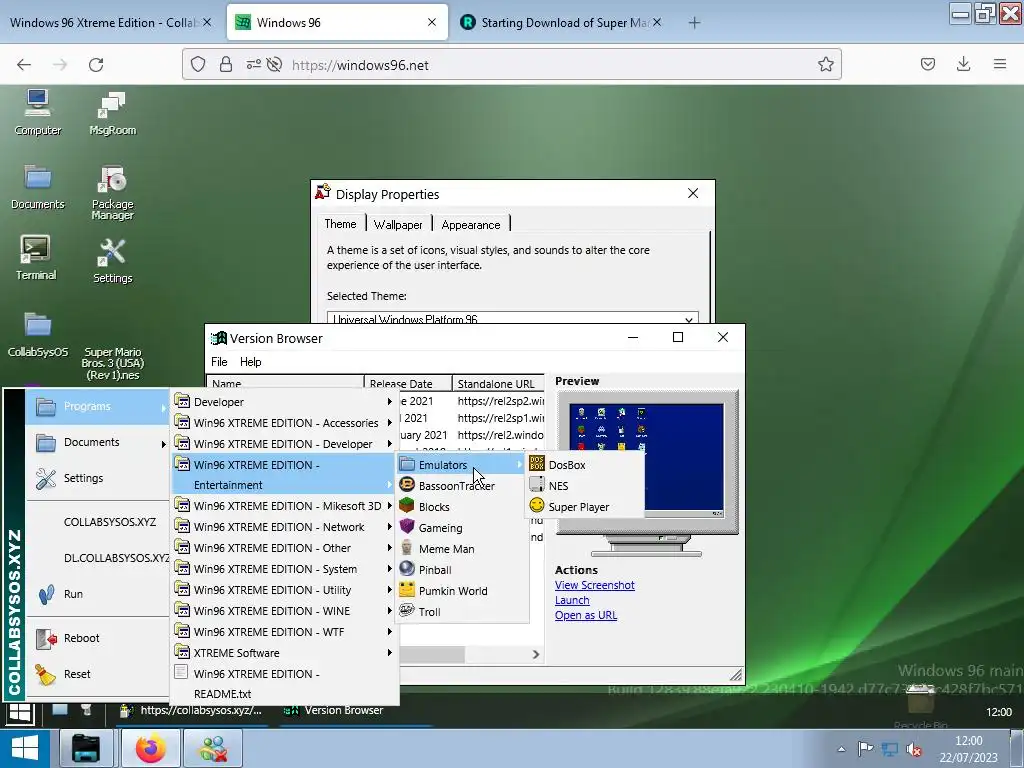
Task: Open Win96 XTREME EDITION - README.txt
Action: coord(284,684)
